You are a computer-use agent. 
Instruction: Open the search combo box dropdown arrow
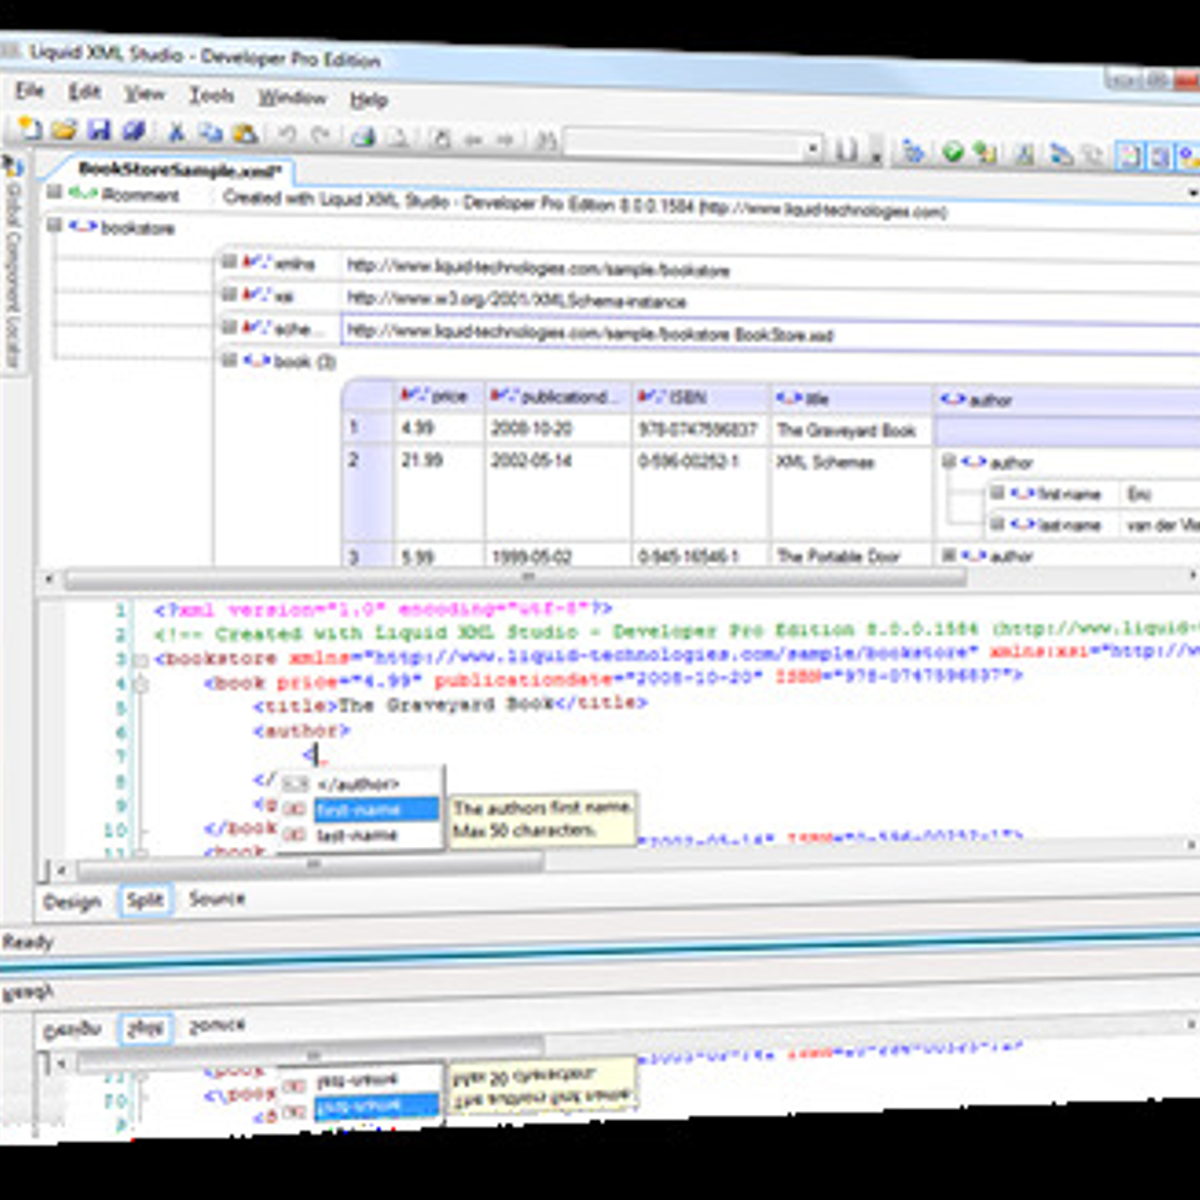pos(814,149)
